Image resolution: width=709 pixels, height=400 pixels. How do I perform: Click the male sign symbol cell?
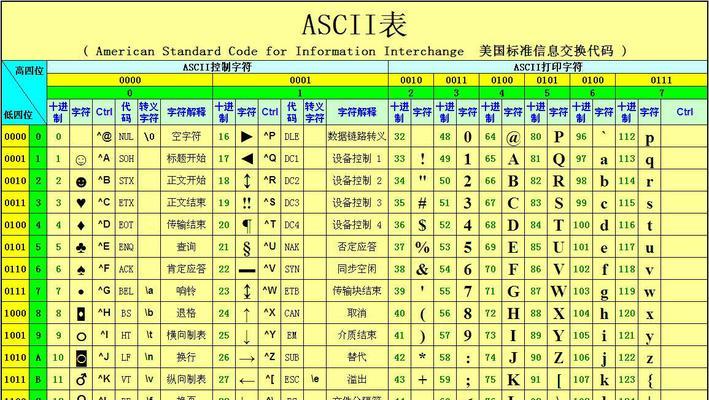(81, 379)
